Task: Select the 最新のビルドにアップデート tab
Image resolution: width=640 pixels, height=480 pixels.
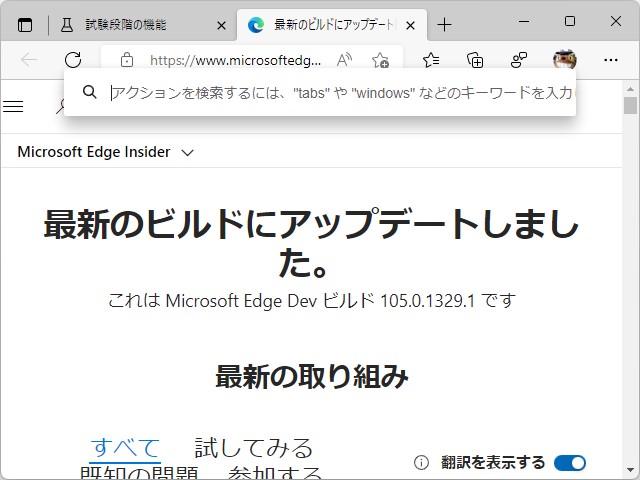Action: pyautogui.click(x=331, y=25)
